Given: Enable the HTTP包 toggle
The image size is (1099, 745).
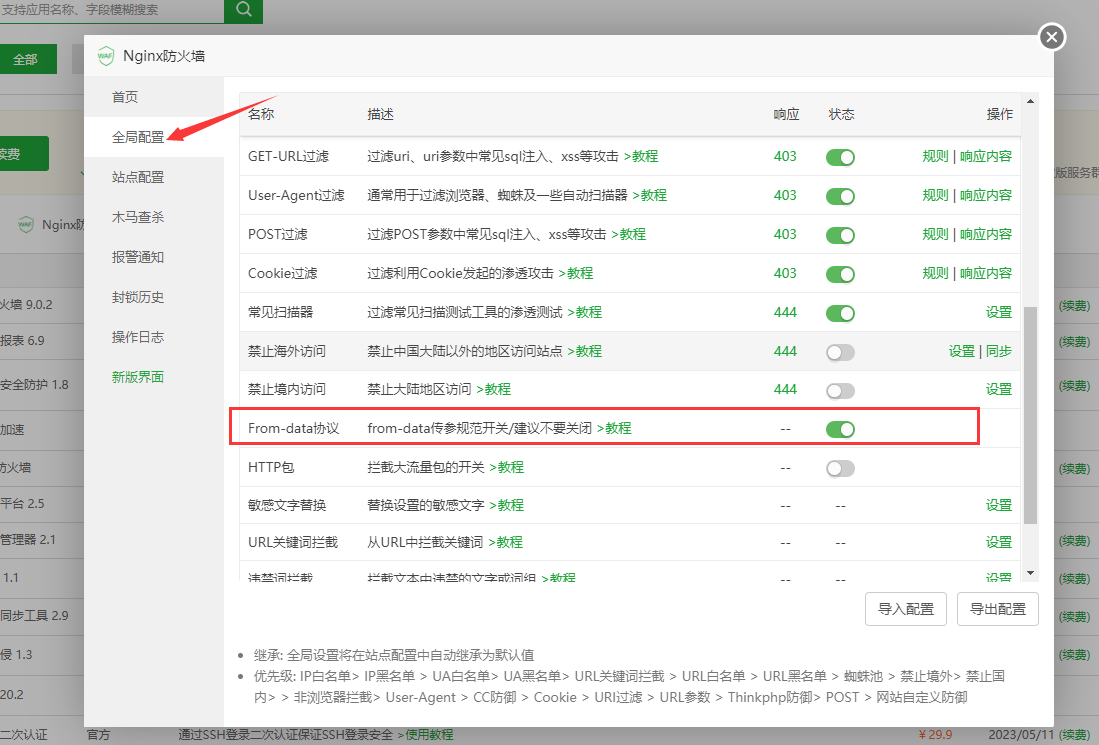Looking at the screenshot, I should click(x=840, y=468).
